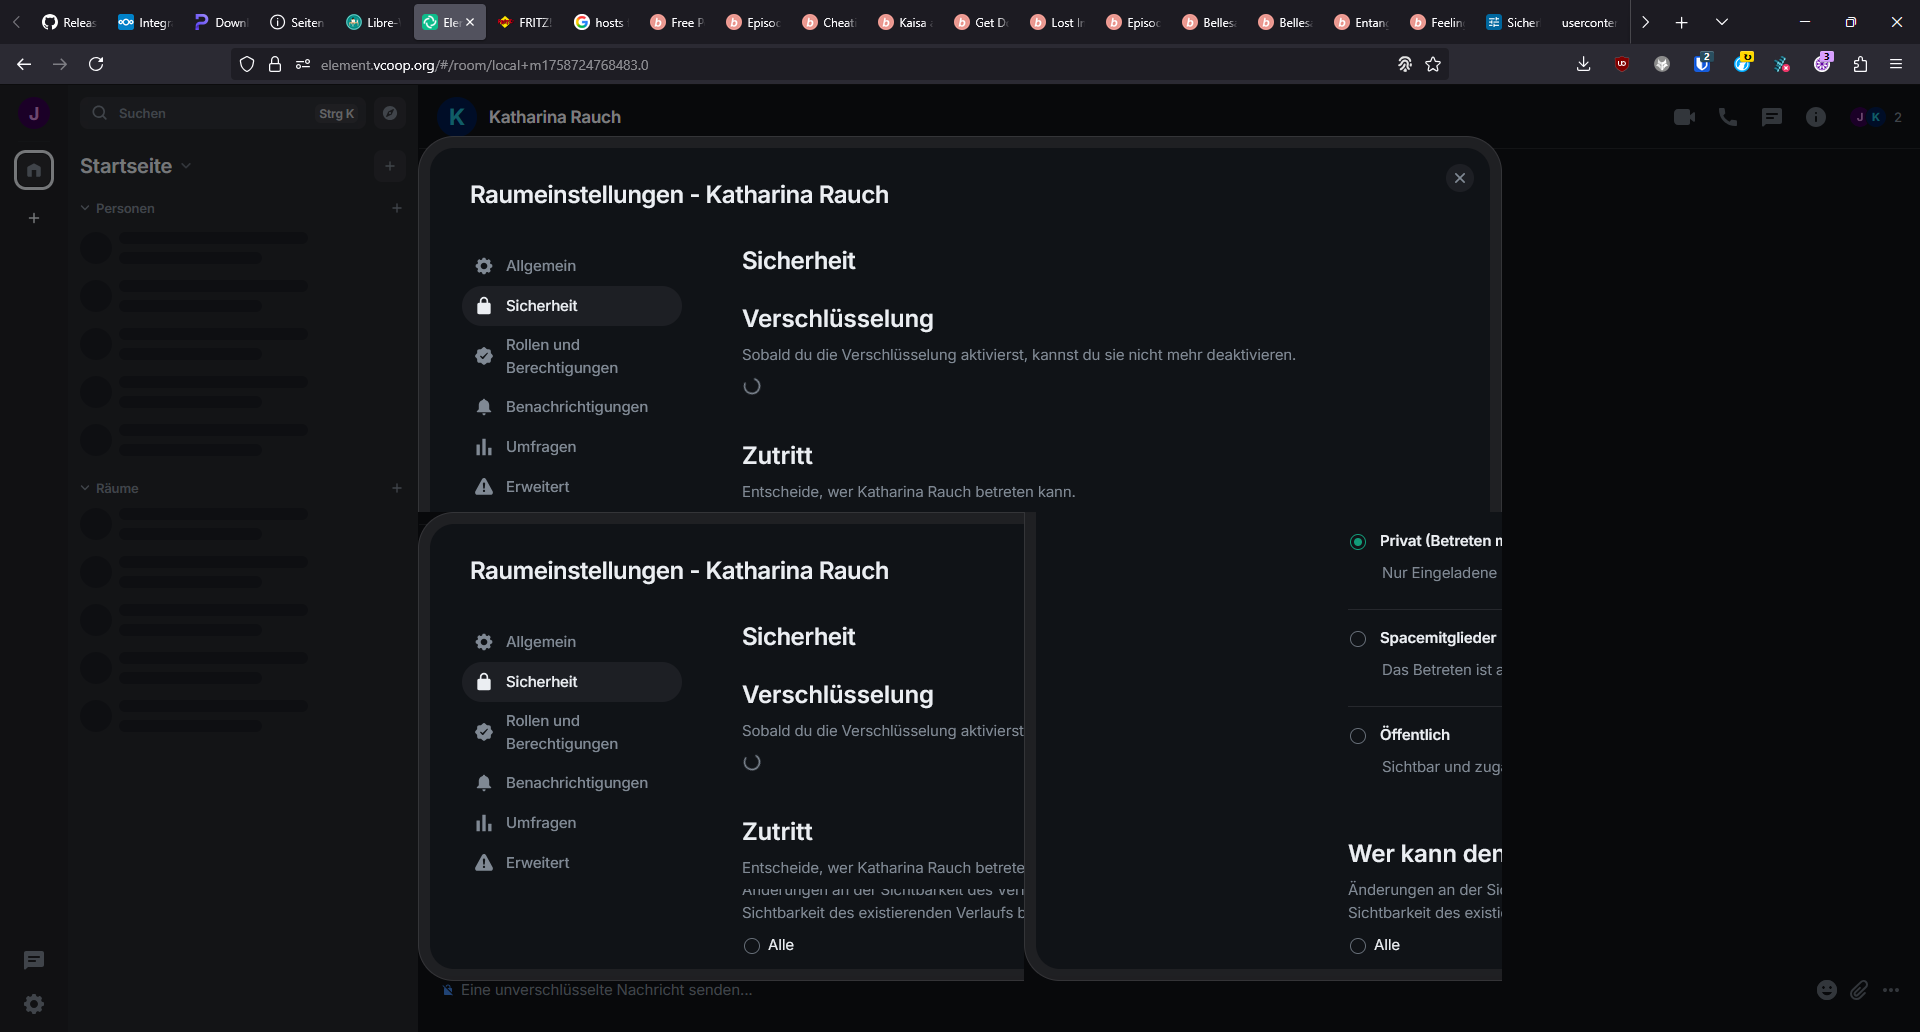Choose the Öffentlich access radio button
The width and height of the screenshot is (1920, 1032).
tap(1358, 736)
